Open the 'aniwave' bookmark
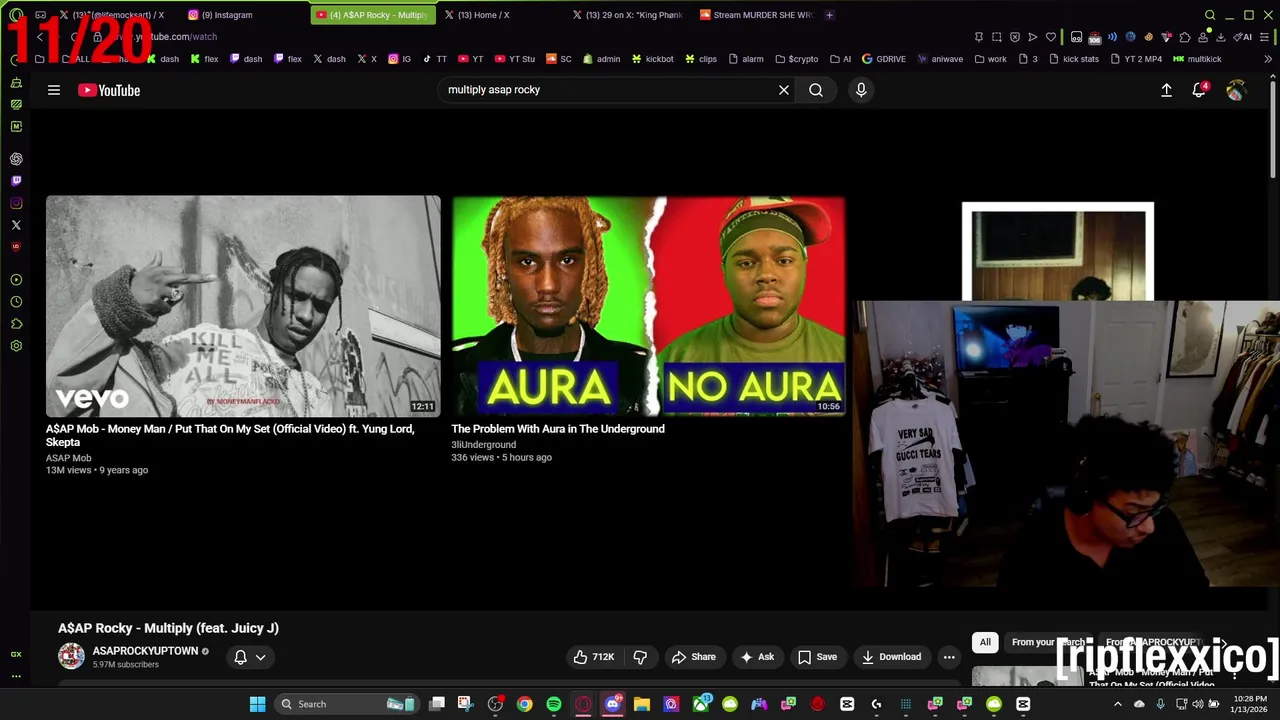The width and height of the screenshot is (1280, 720). click(939, 59)
